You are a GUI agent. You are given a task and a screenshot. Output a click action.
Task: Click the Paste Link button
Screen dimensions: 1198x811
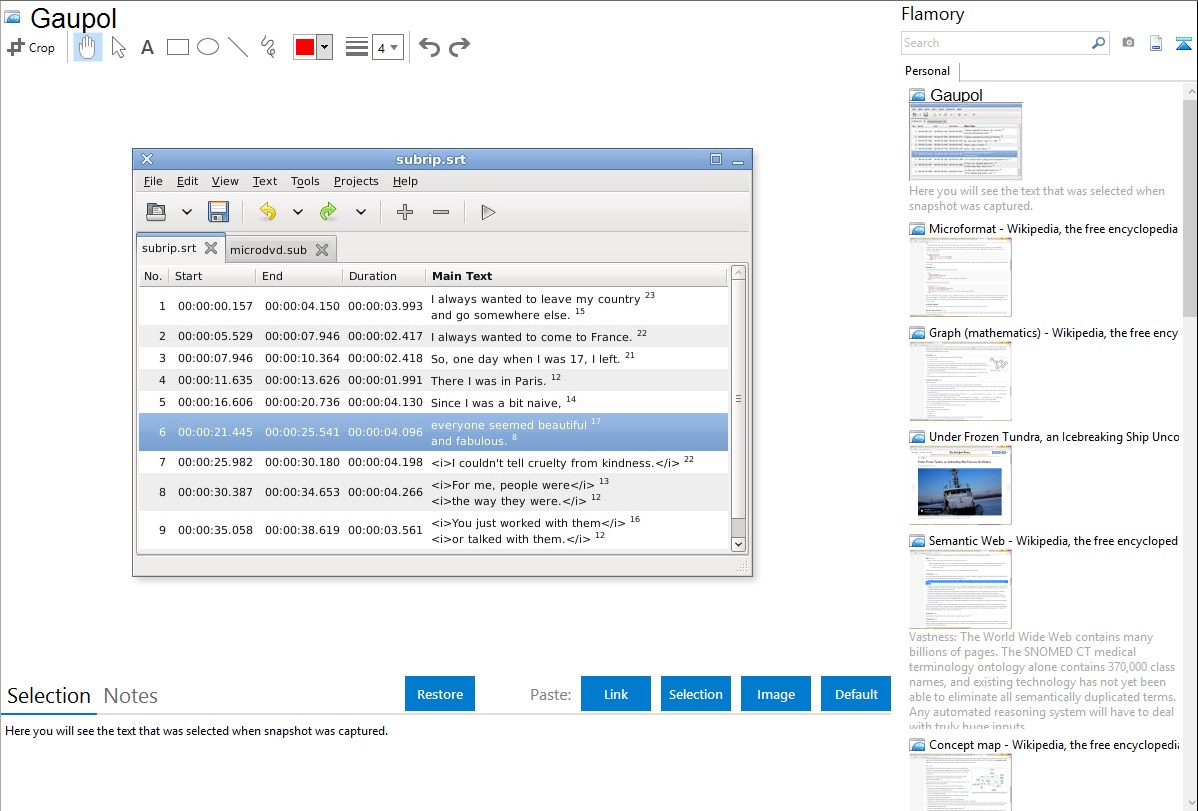(x=616, y=694)
